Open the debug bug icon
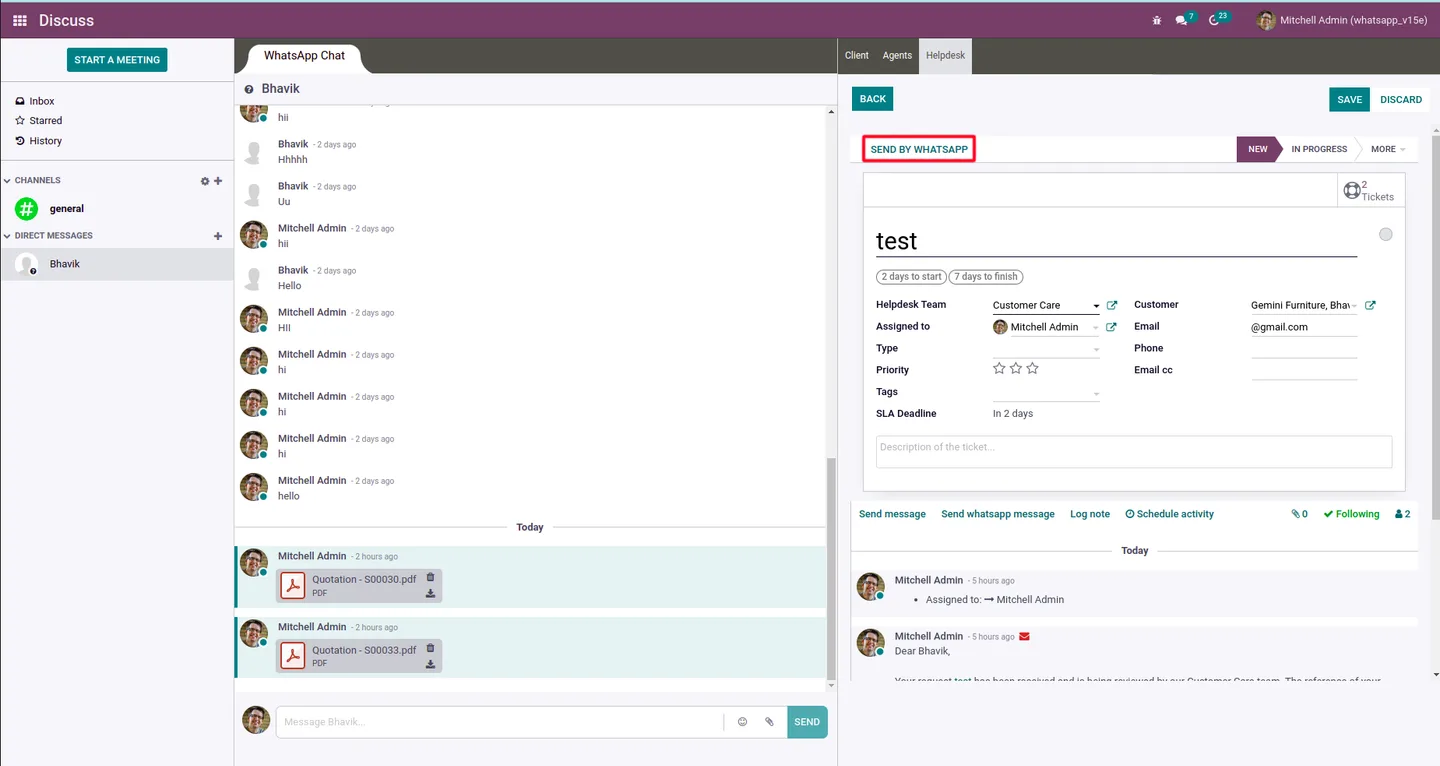This screenshot has height=766, width=1440. [1157, 20]
